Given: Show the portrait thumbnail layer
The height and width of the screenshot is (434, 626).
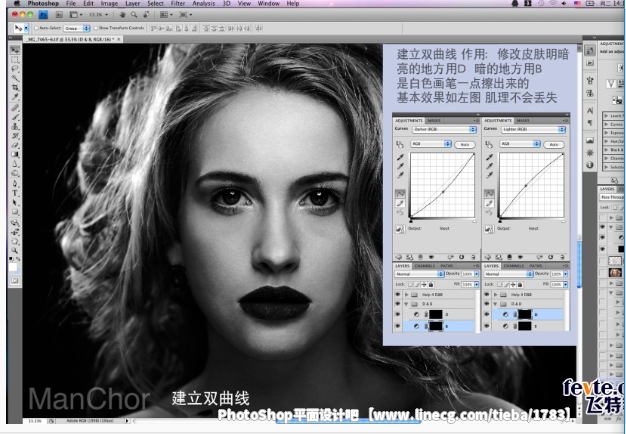Looking at the screenshot, I should pos(602,272).
